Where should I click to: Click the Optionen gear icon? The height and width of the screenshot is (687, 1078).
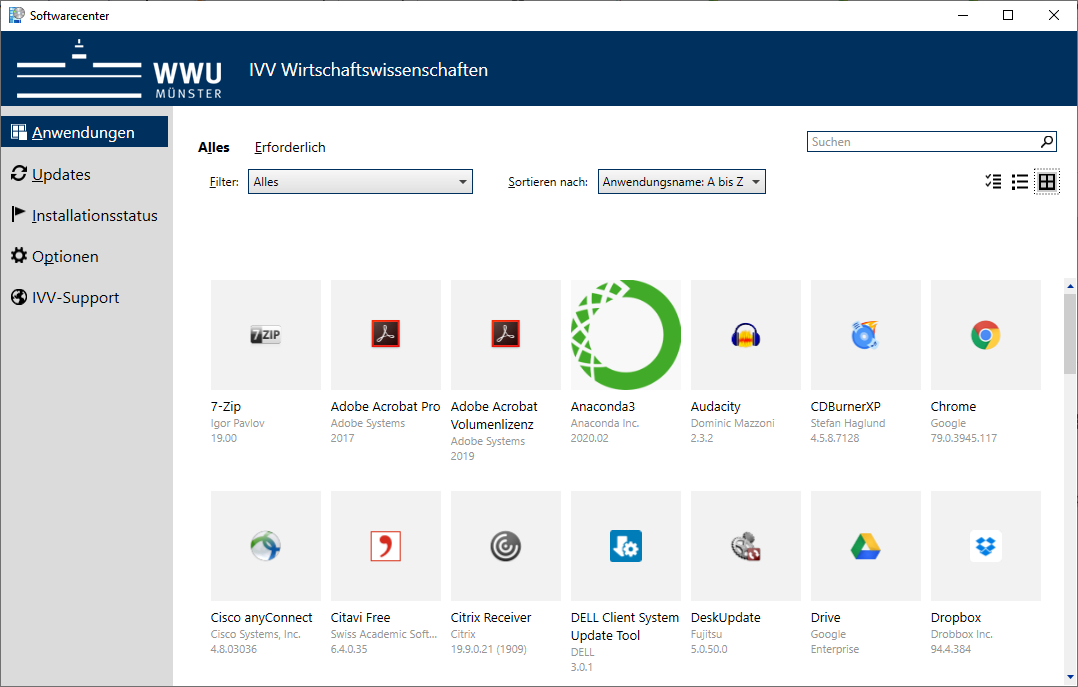19,256
